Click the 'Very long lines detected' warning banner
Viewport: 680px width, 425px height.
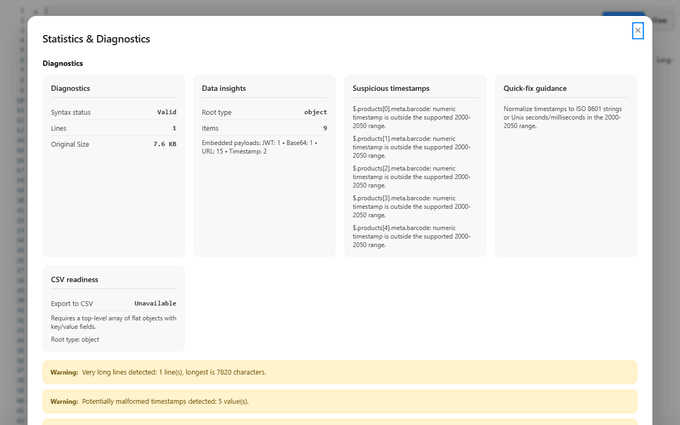[340, 372]
